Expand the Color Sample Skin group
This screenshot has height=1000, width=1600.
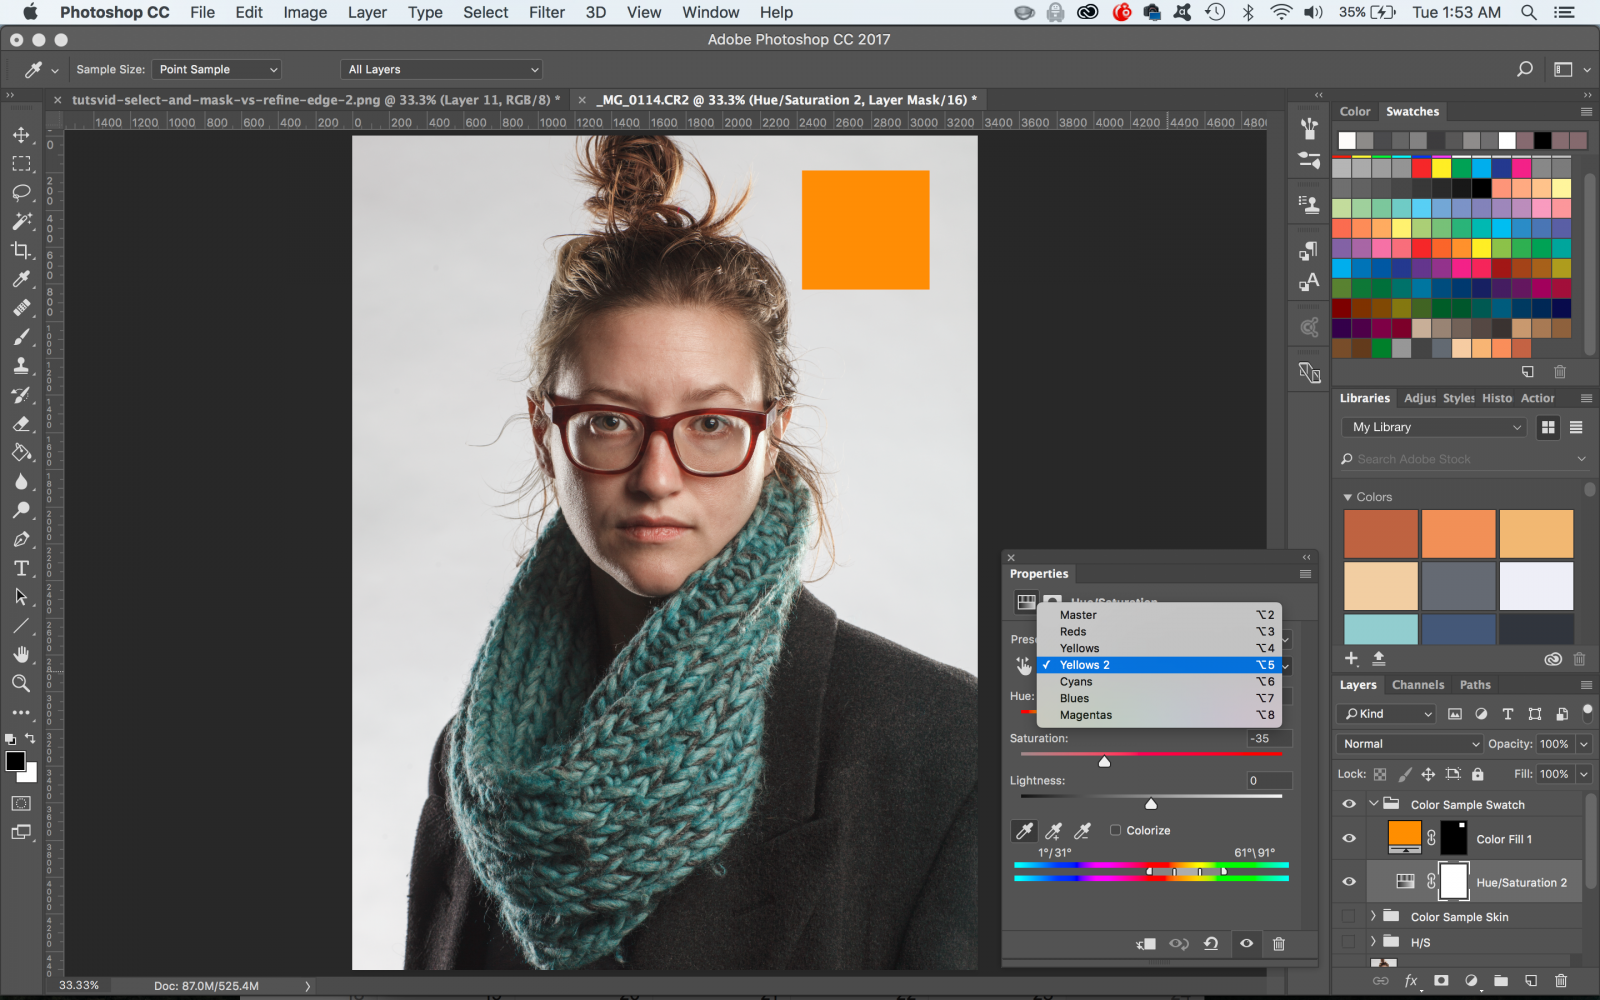[1372, 916]
